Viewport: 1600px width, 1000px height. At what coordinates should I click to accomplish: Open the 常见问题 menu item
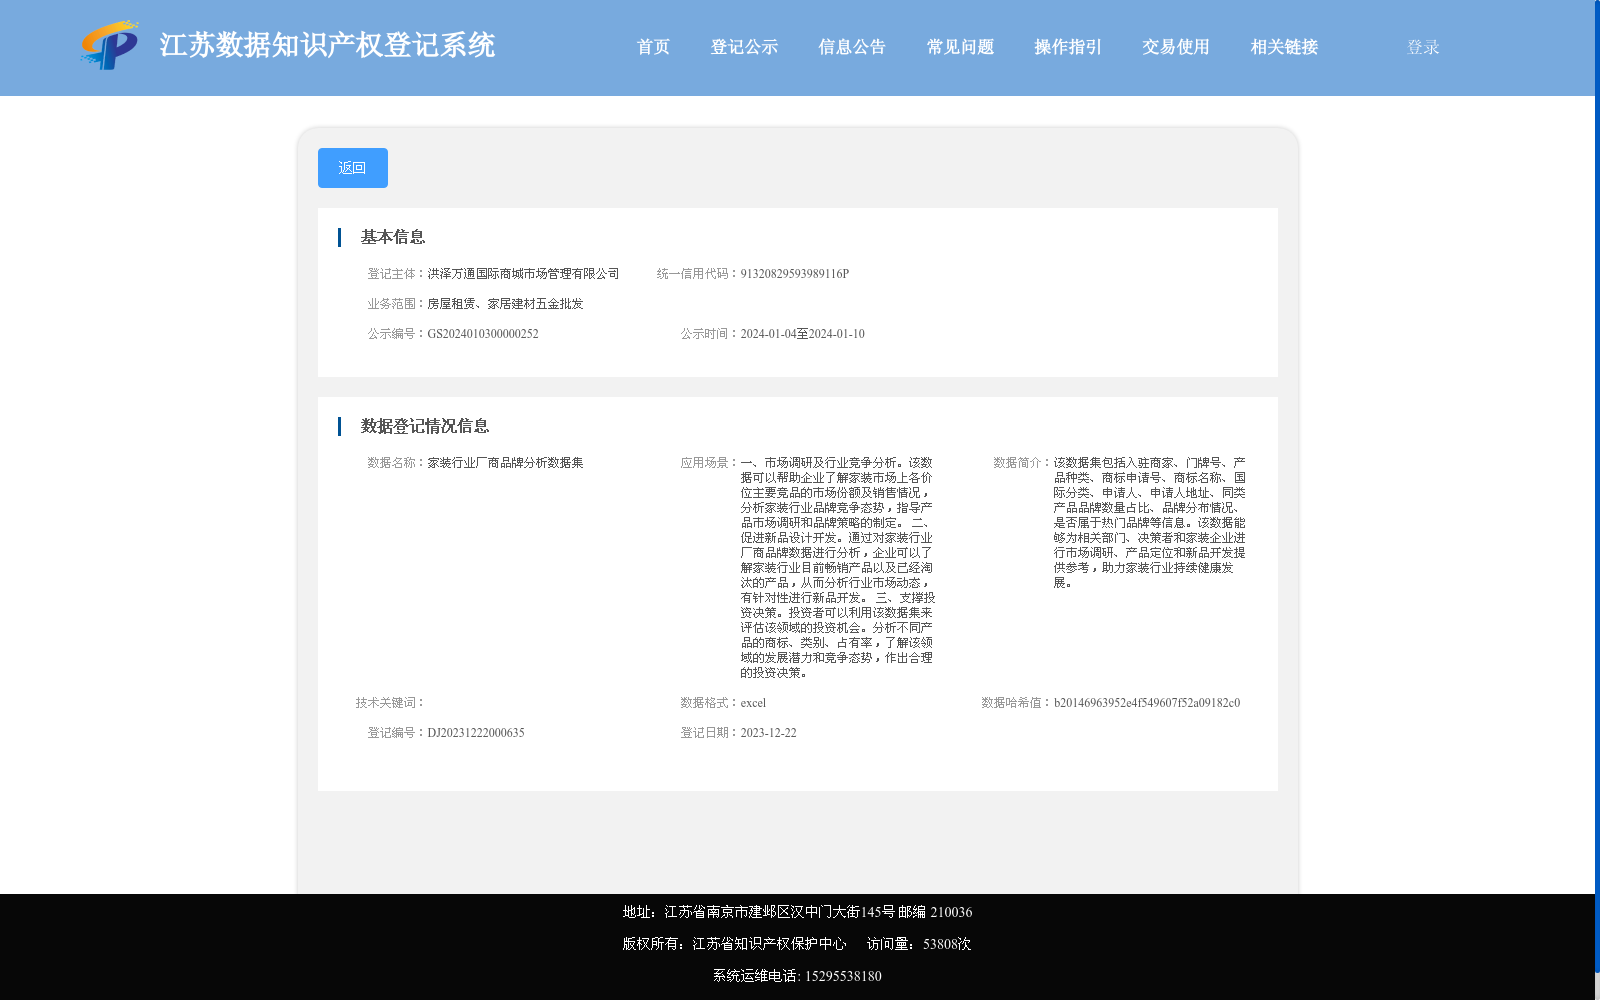click(960, 47)
